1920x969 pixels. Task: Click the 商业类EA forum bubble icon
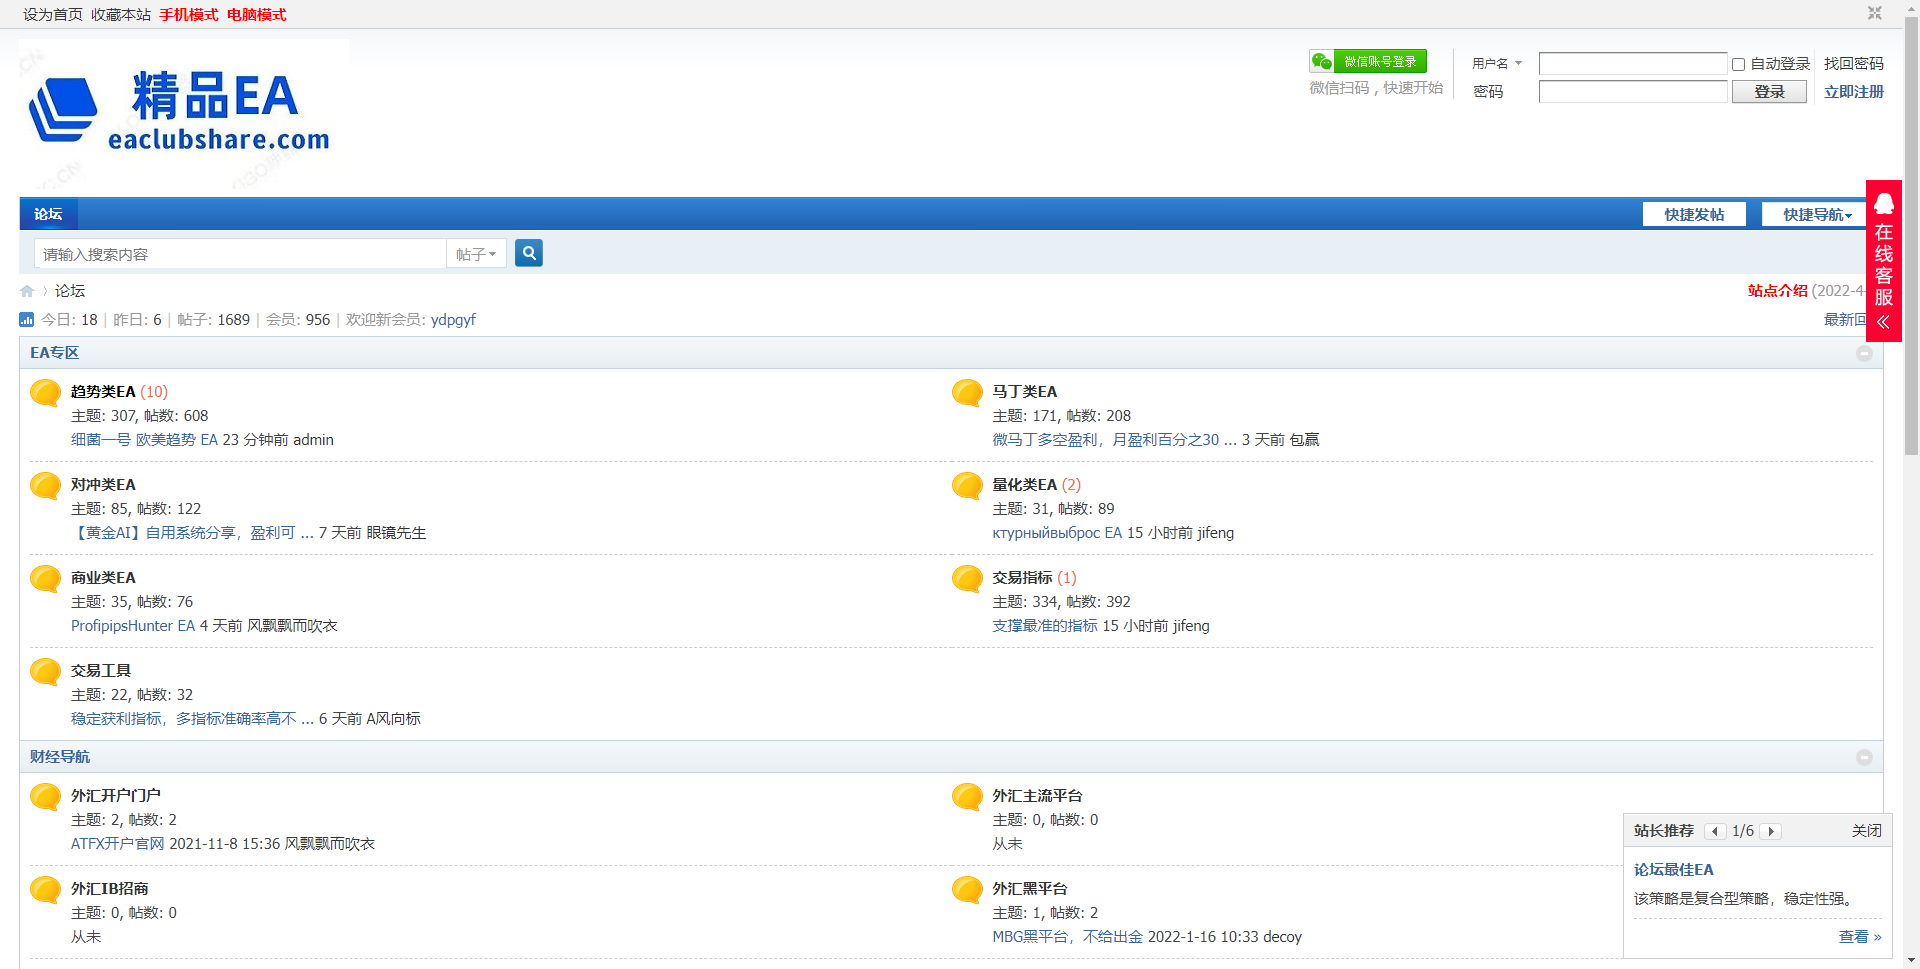coord(46,579)
